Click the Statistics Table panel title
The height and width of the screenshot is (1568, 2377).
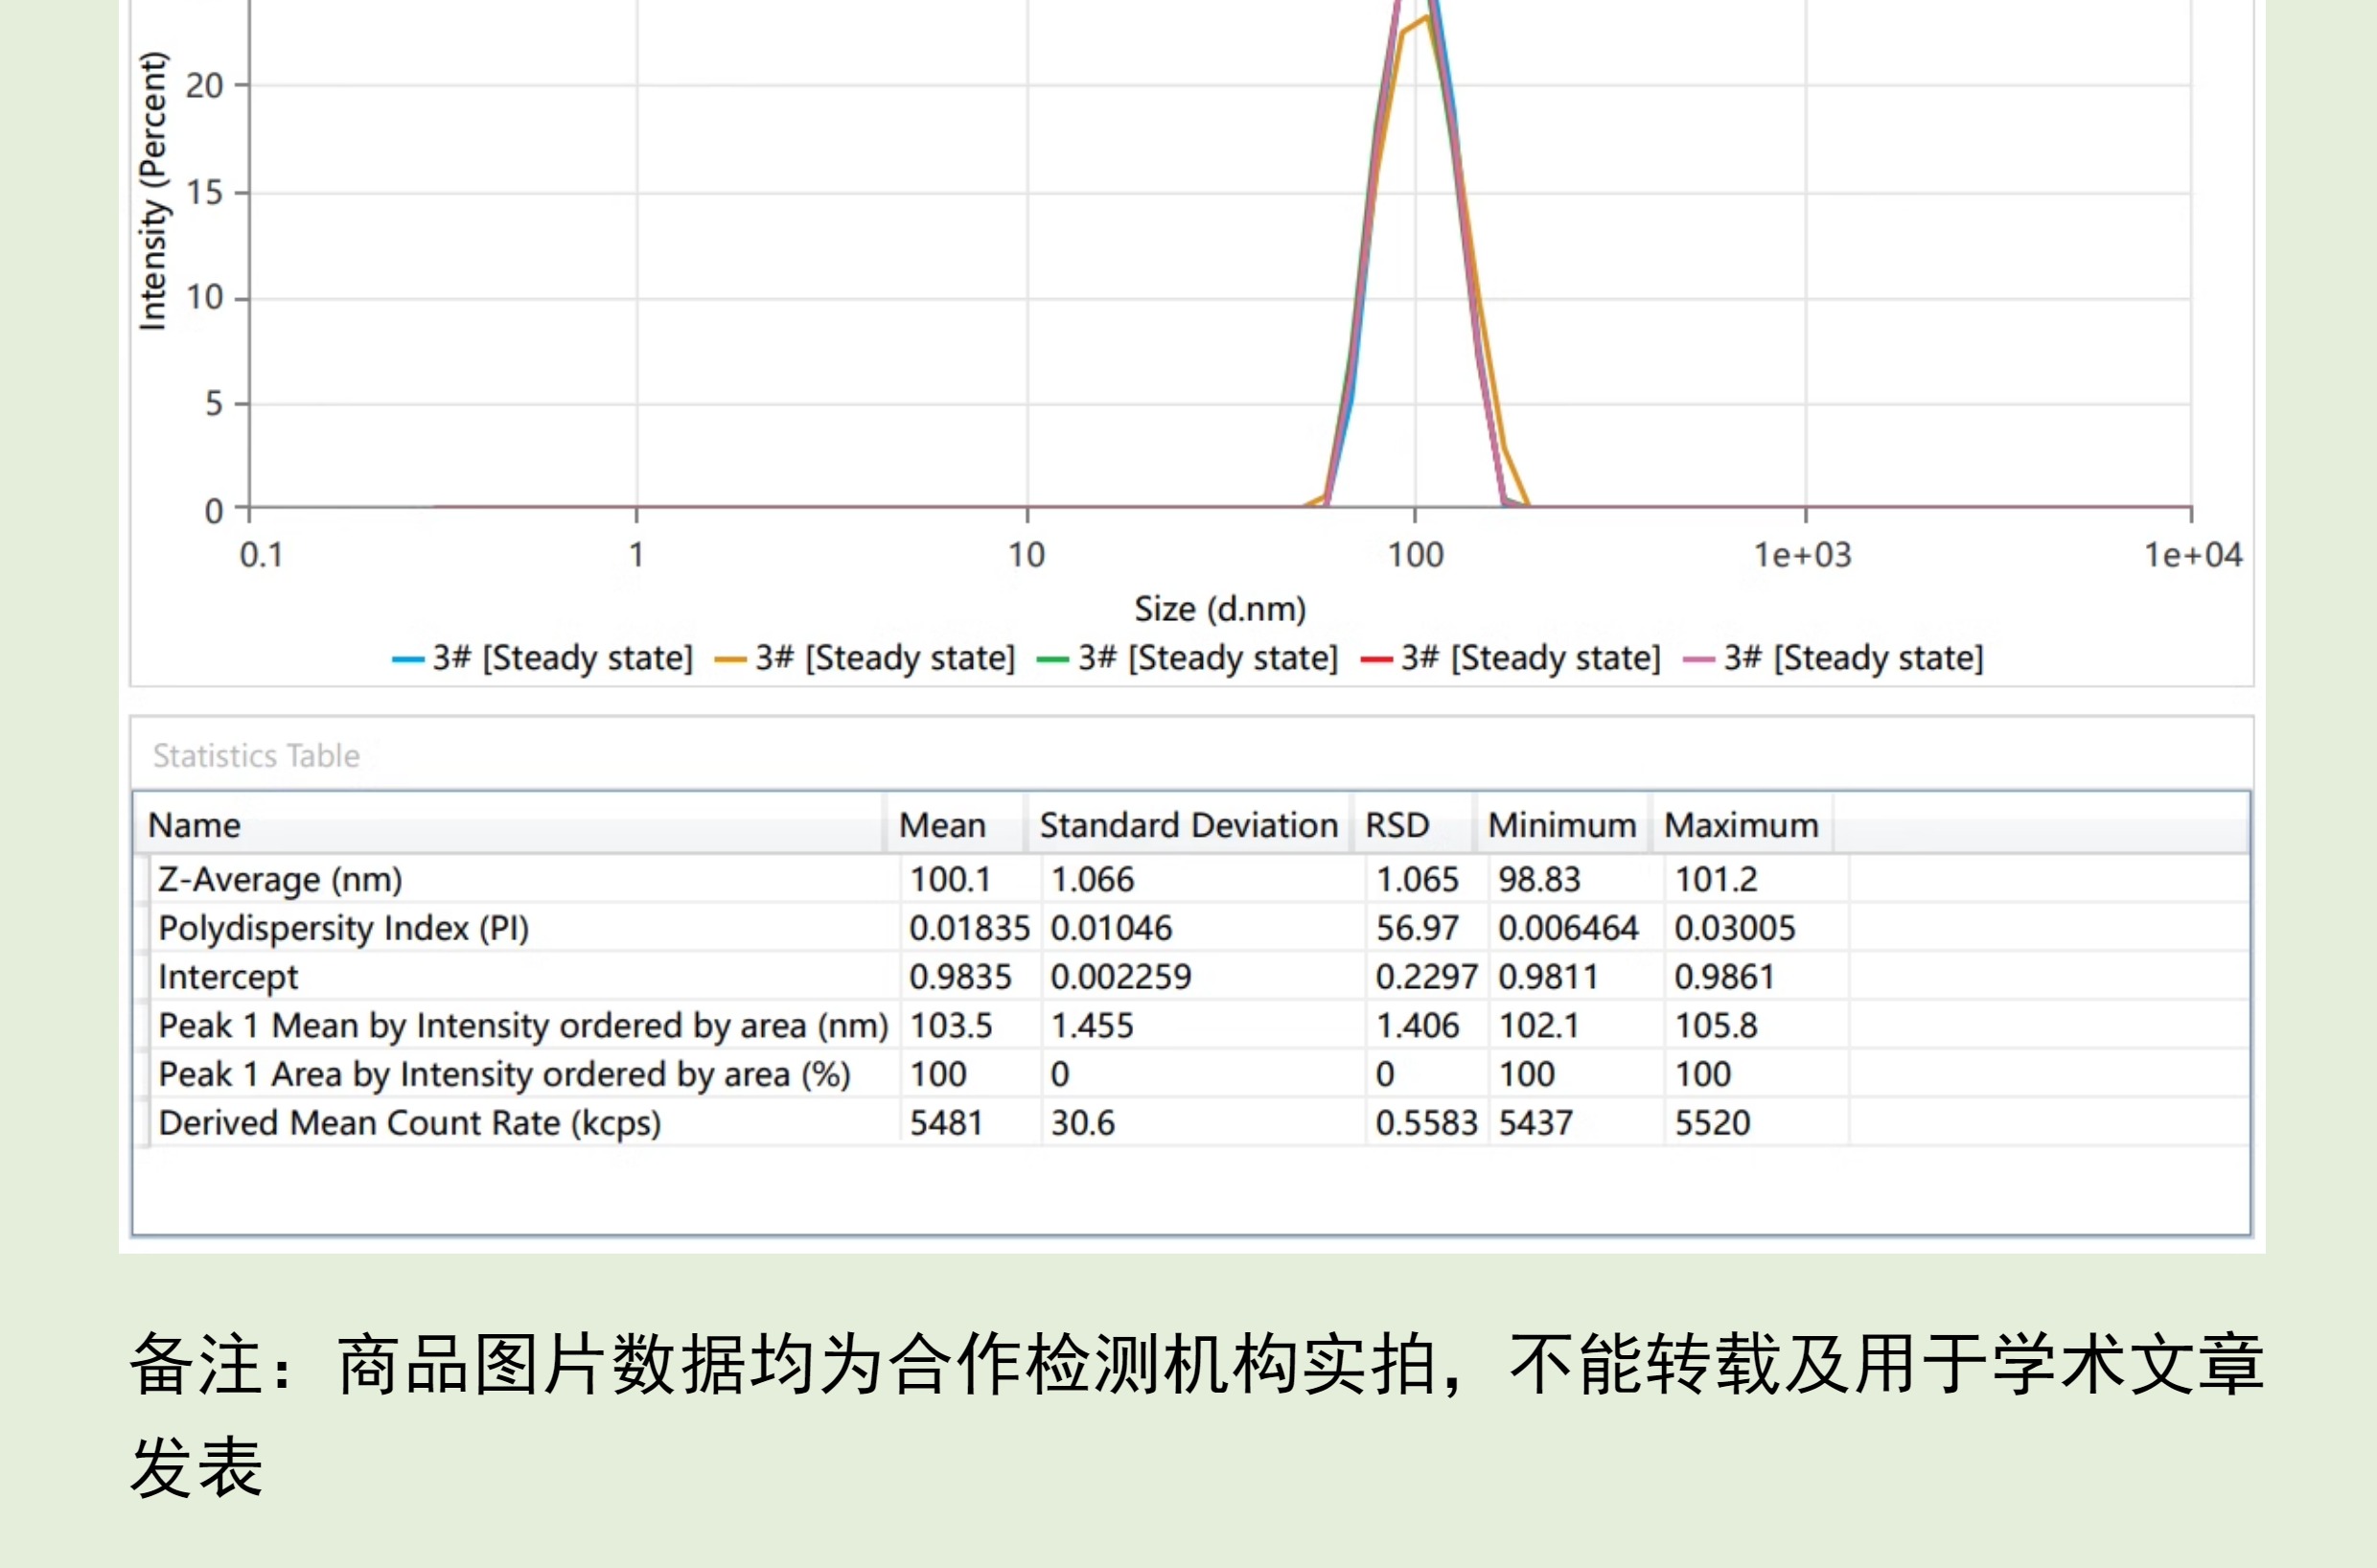256,756
